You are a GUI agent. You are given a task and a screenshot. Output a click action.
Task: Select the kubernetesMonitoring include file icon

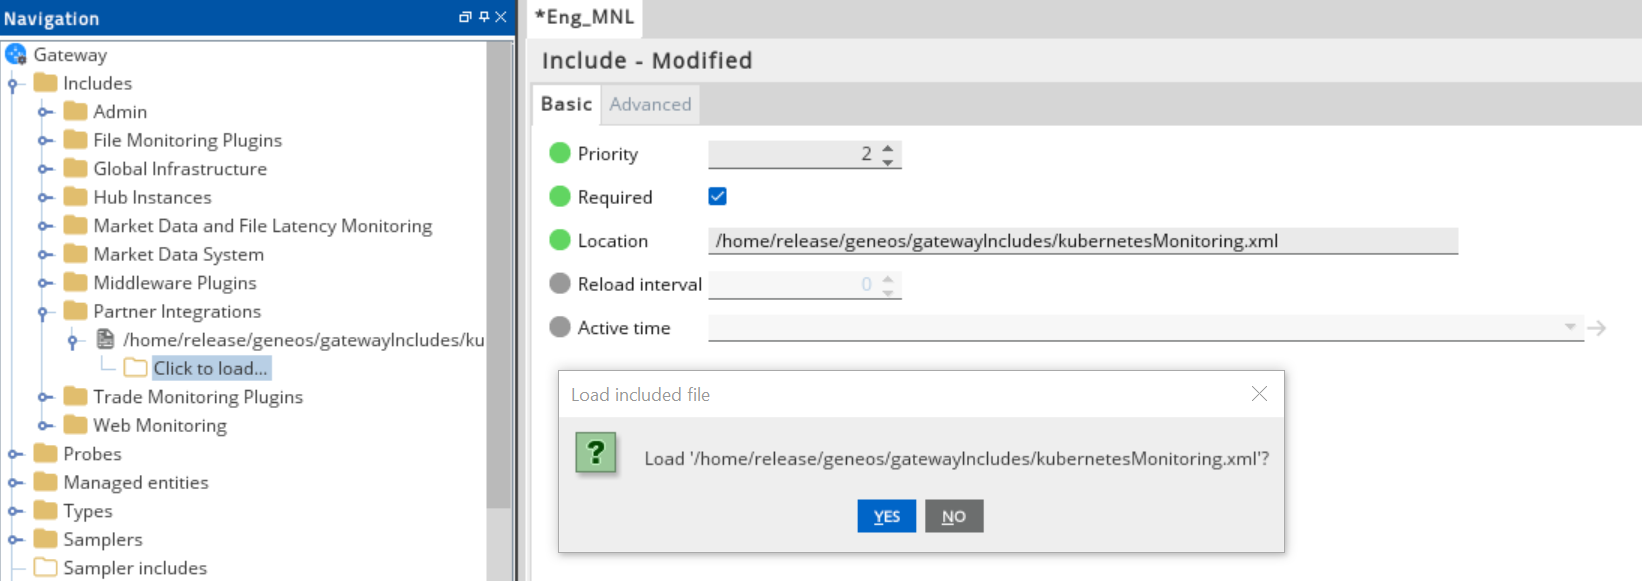tap(105, 339)
